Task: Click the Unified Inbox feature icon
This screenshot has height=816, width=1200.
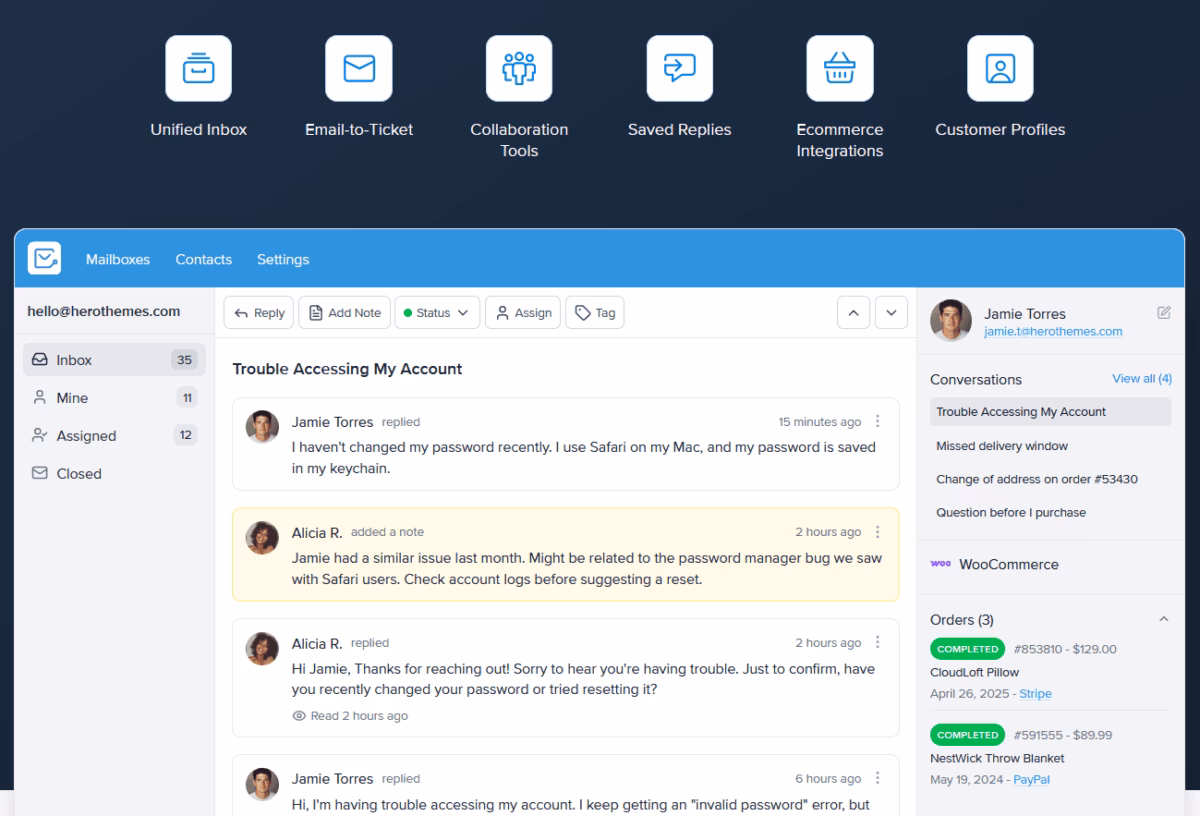Action: click(198, 68)
